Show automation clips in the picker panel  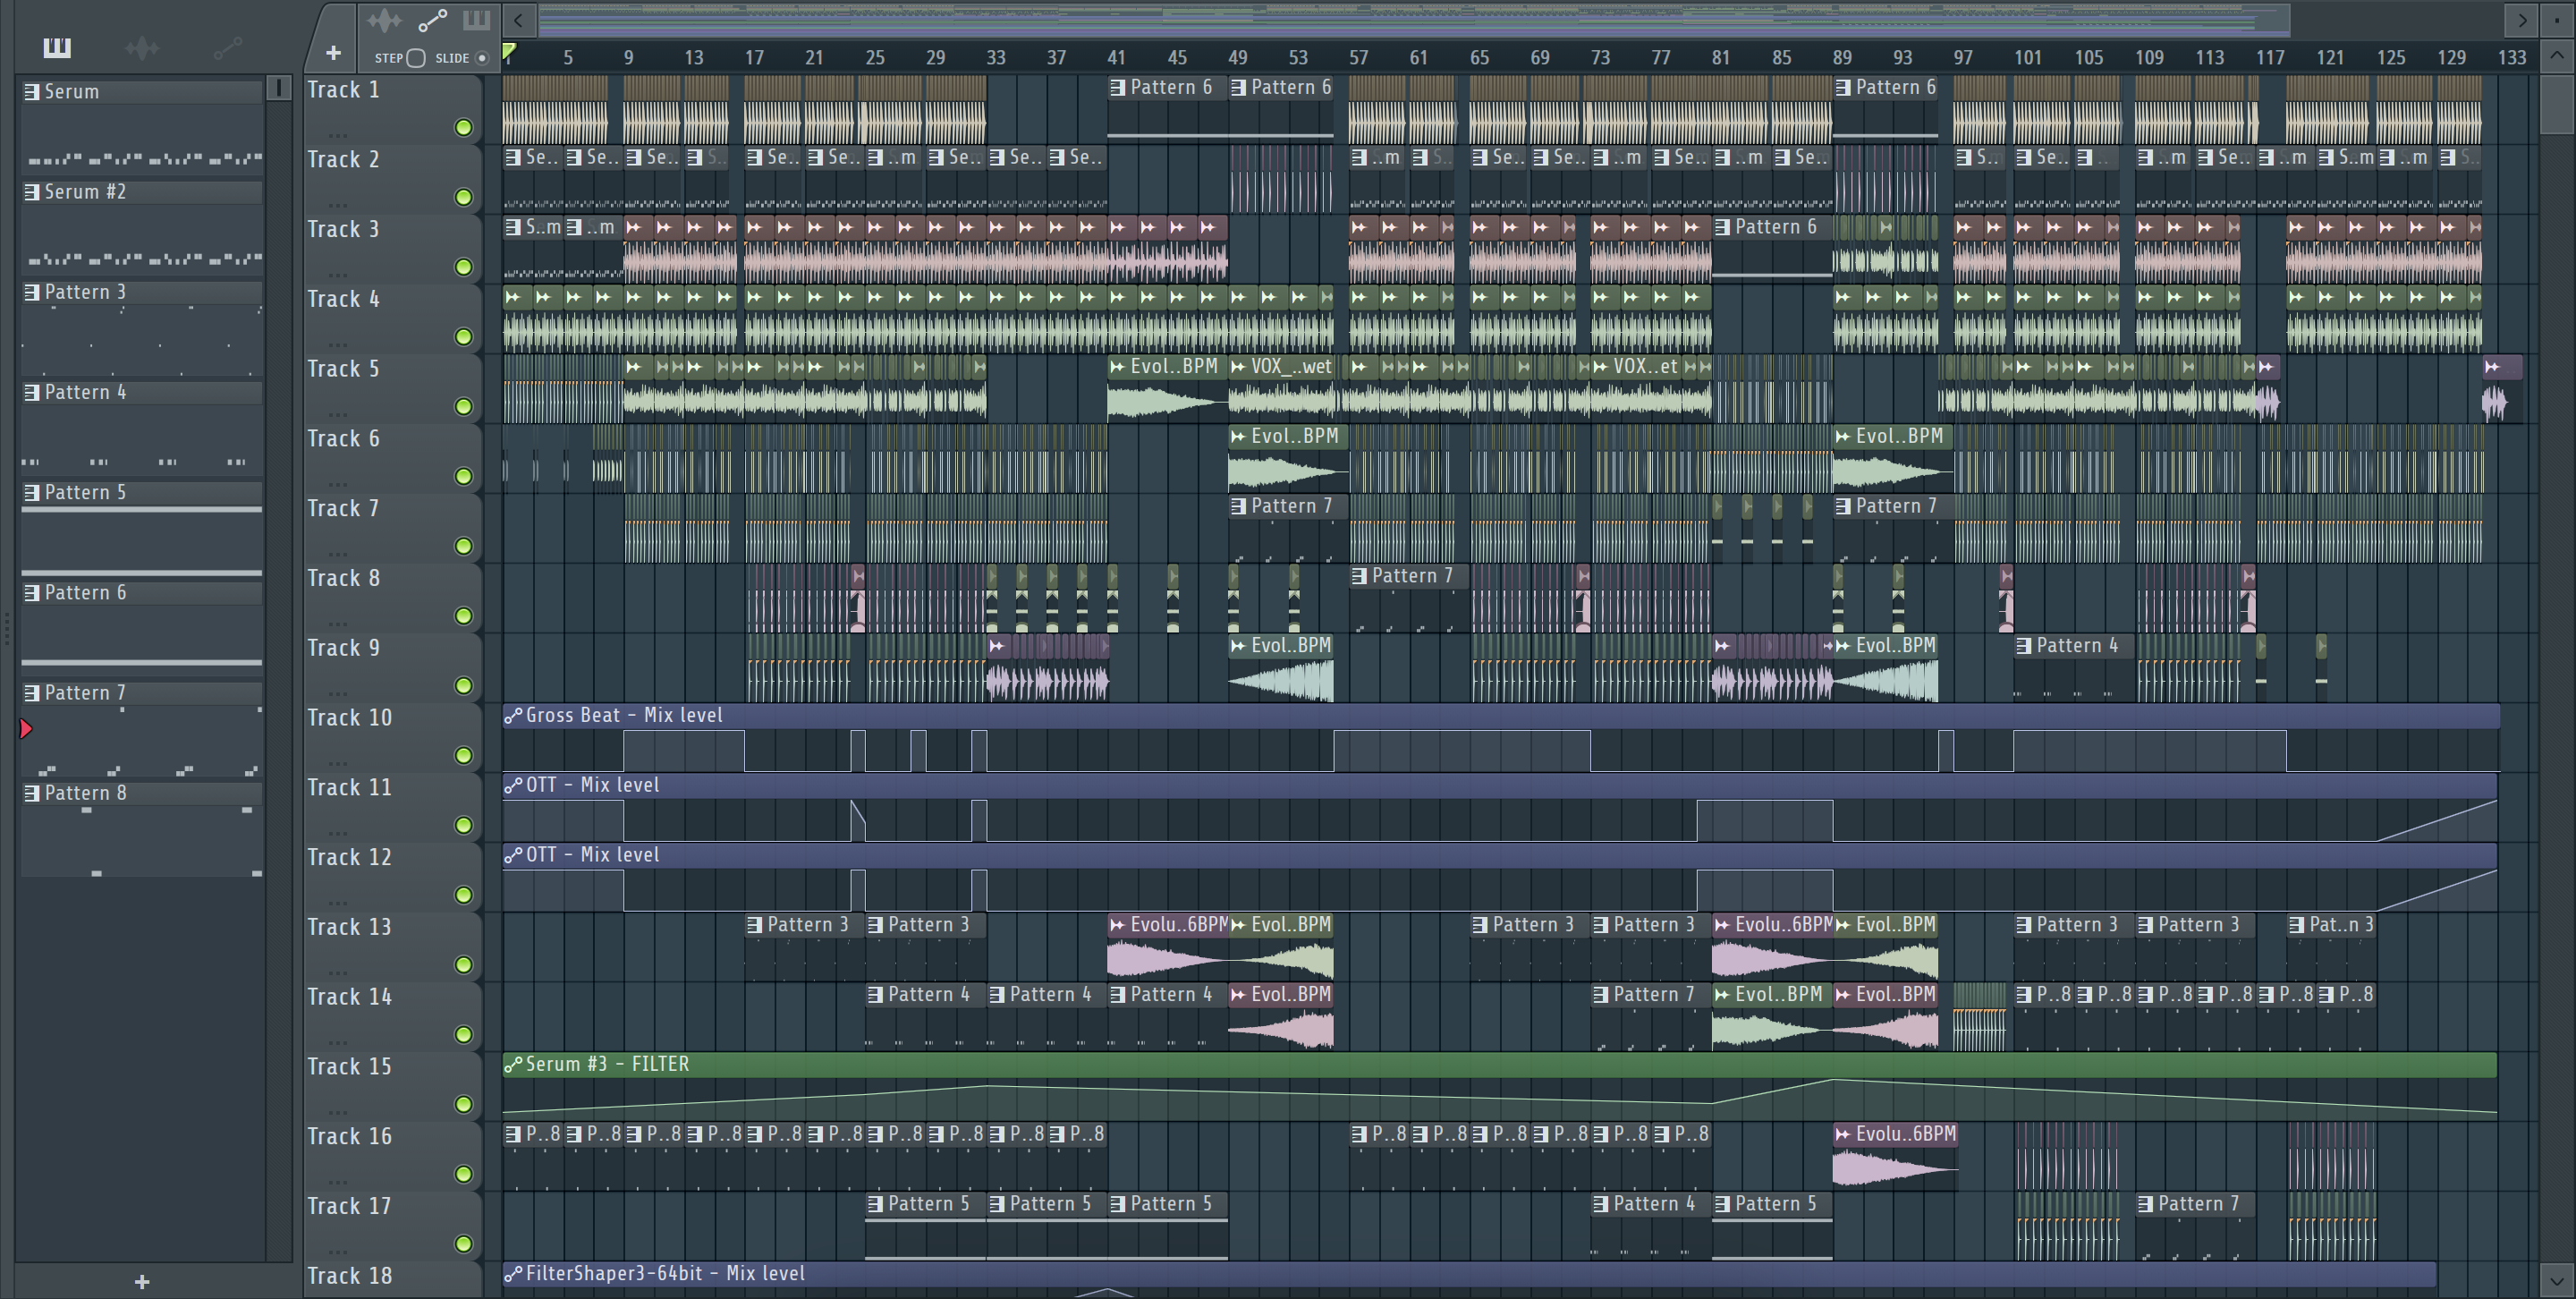[x=228, y=47]
